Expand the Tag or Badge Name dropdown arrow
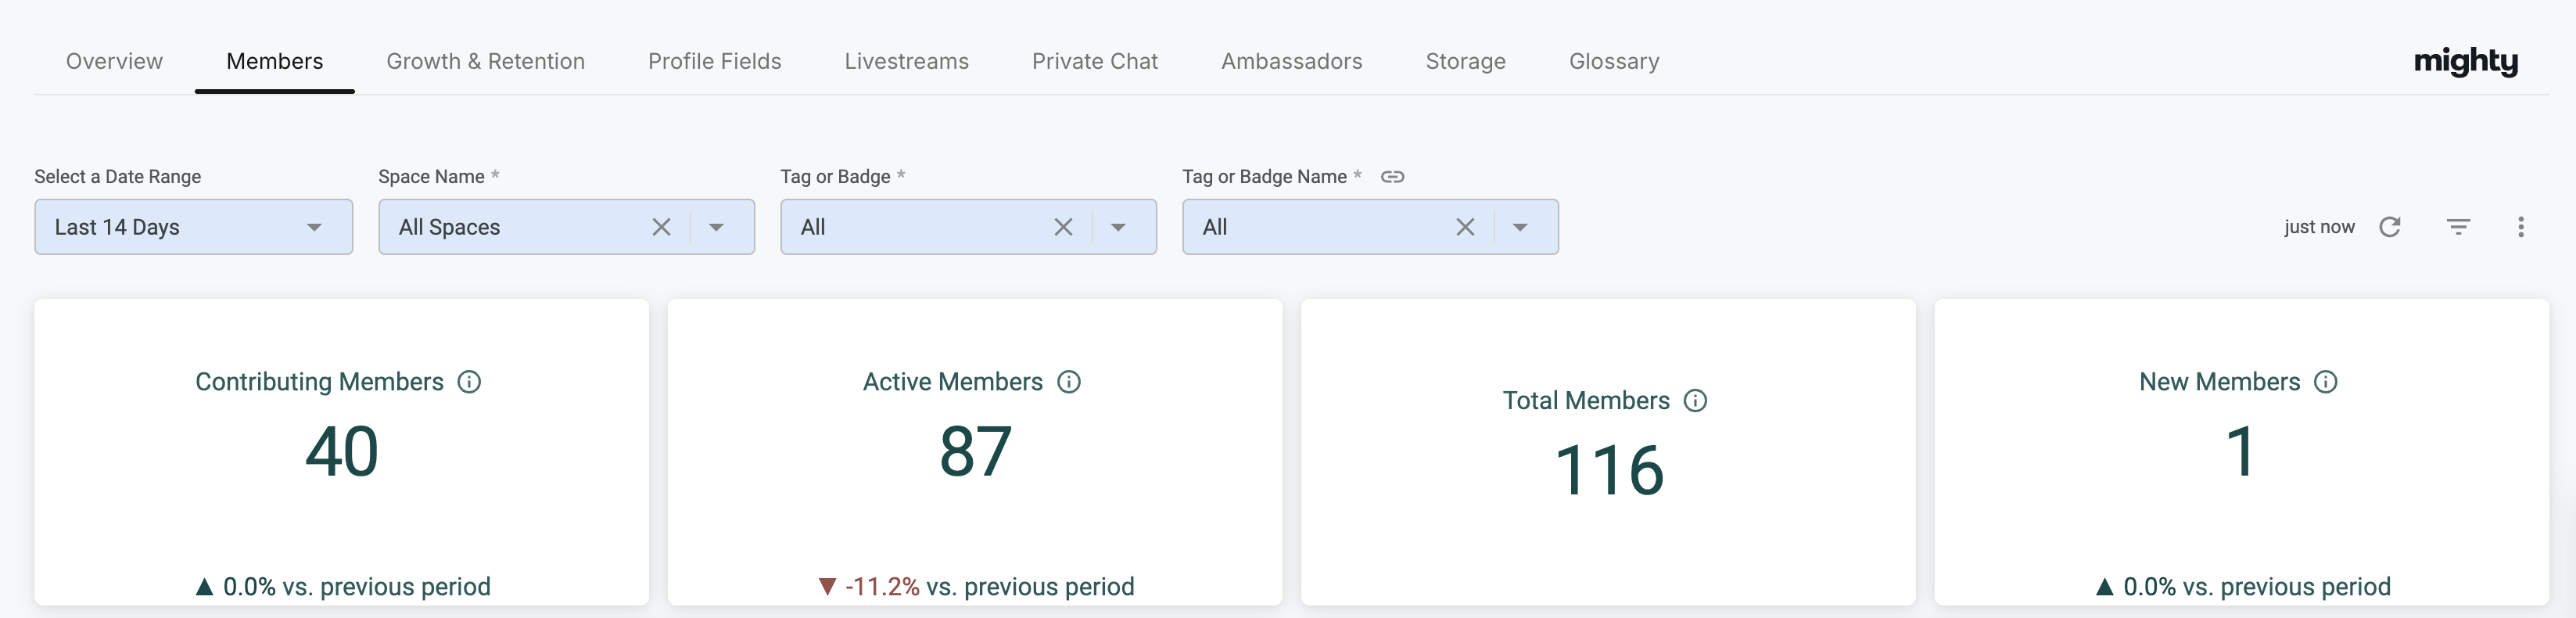 click(1520, 227)
